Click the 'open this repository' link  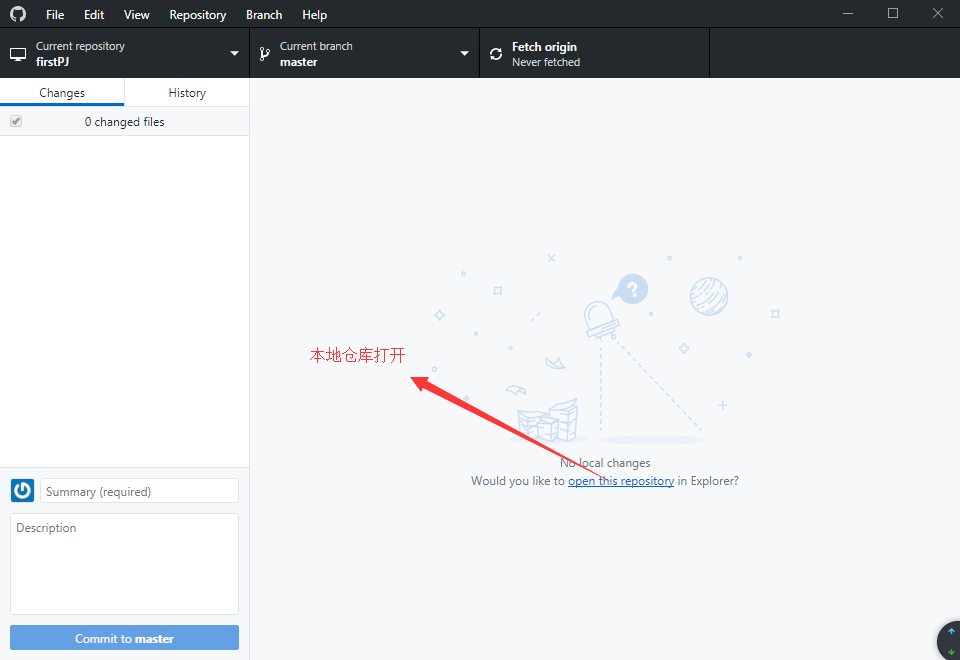[x=621, y=481]
